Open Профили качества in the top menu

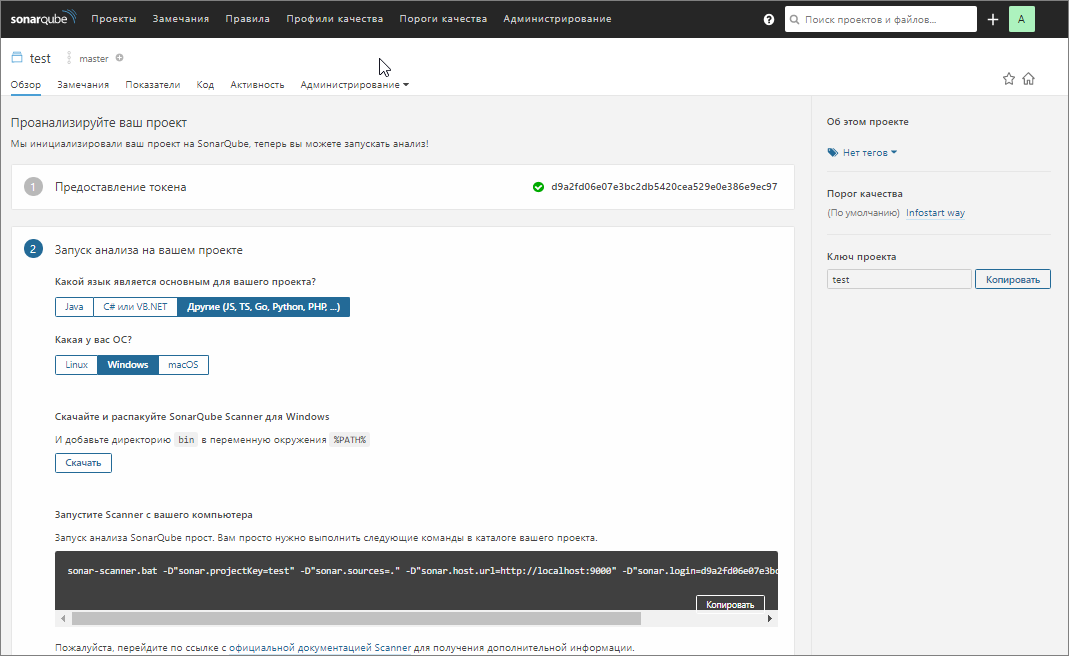(334, 19)
